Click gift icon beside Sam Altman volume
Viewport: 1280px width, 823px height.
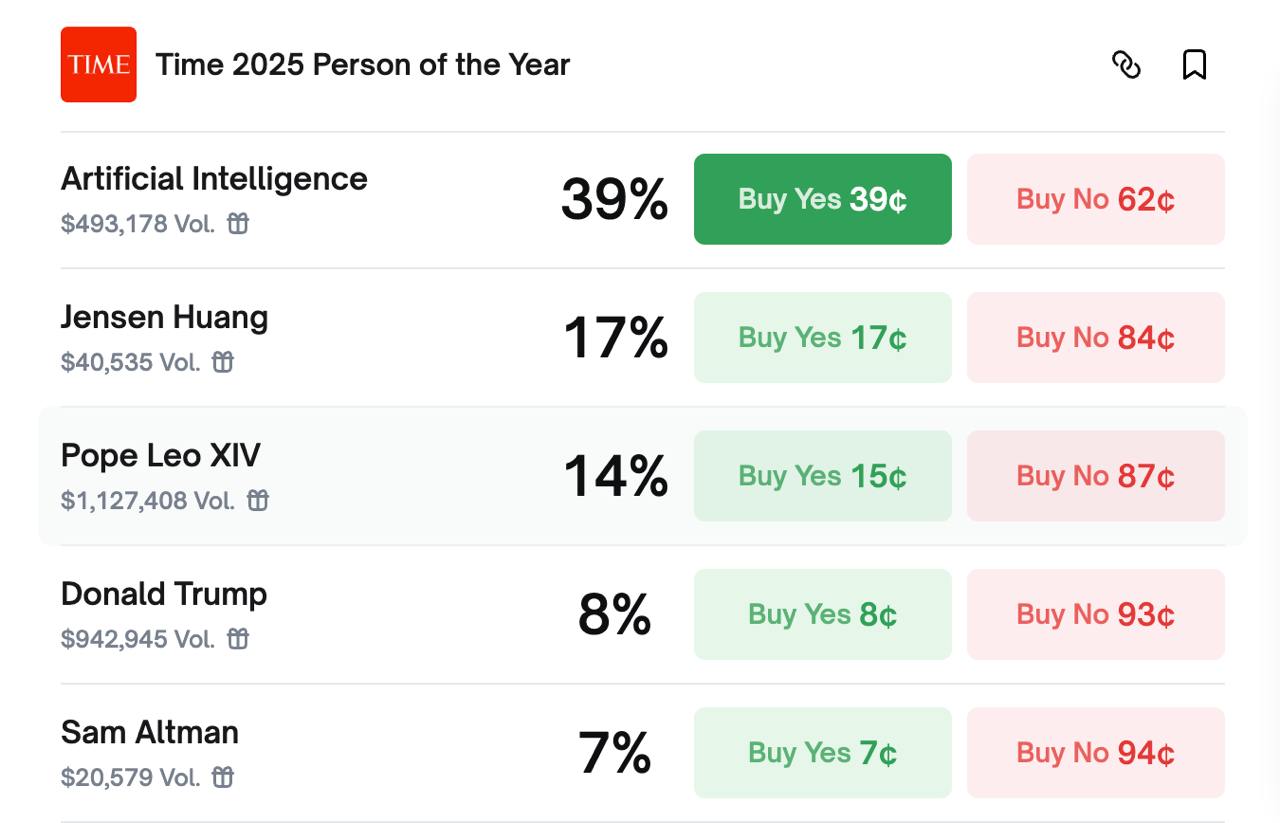(x=223, y=777)
